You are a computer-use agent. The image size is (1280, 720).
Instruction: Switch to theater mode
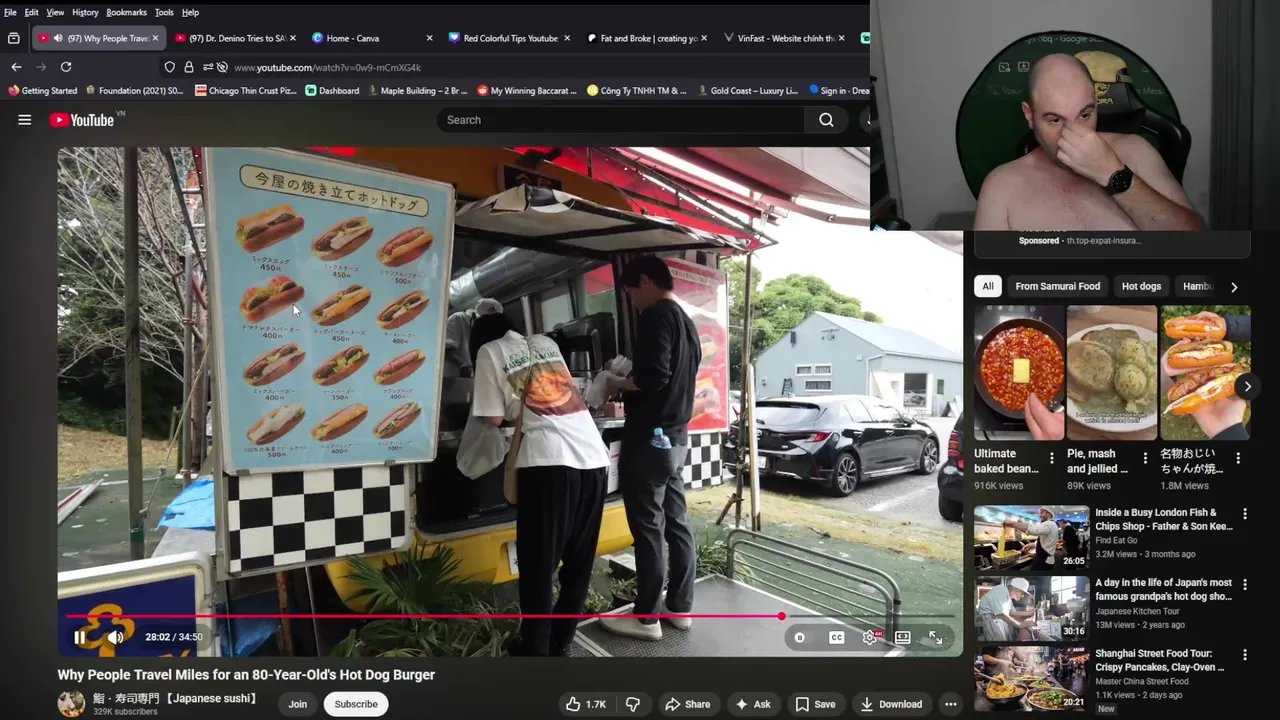[902, 637]
